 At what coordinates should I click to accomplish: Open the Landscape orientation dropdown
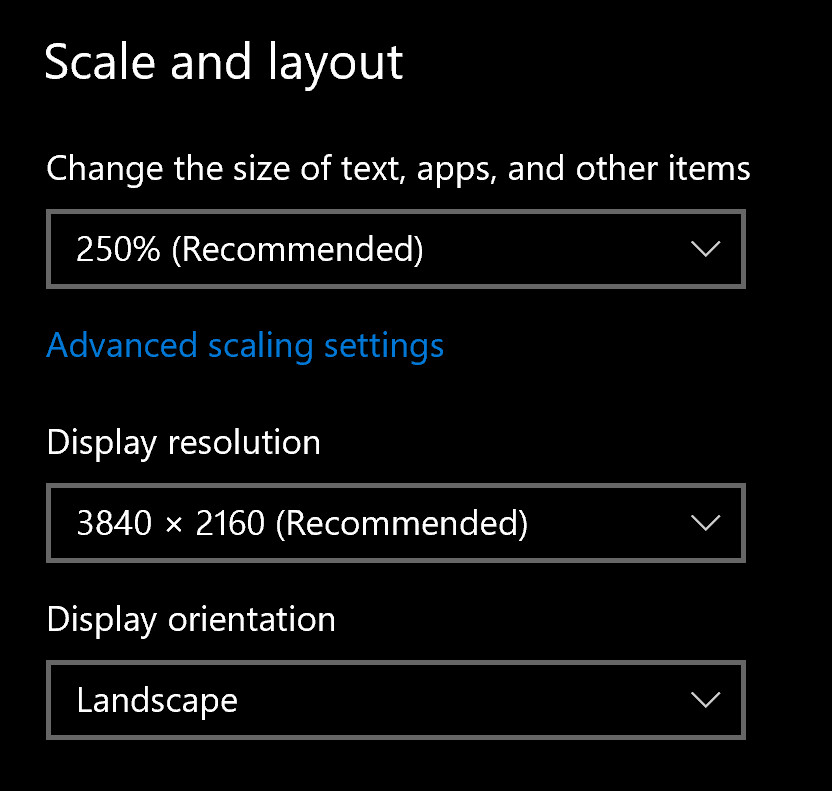tap(395, 699)
